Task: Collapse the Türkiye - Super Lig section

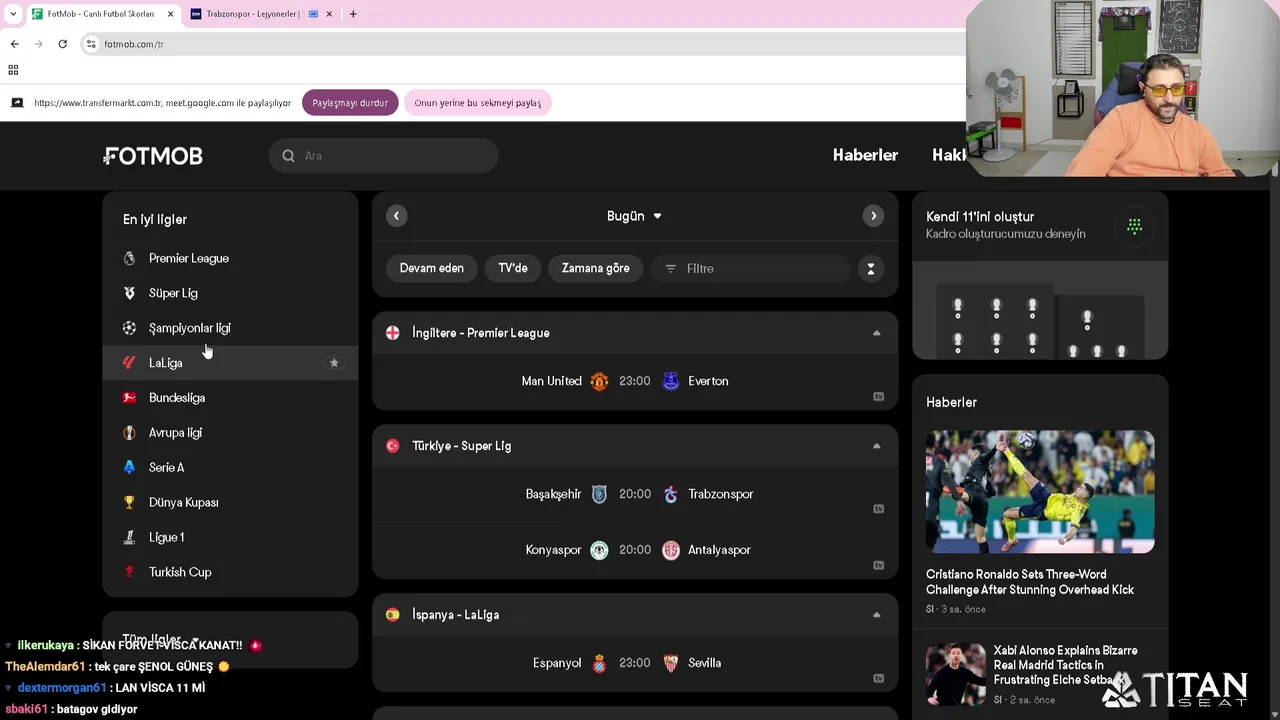Action: click(x=876, y=446)
